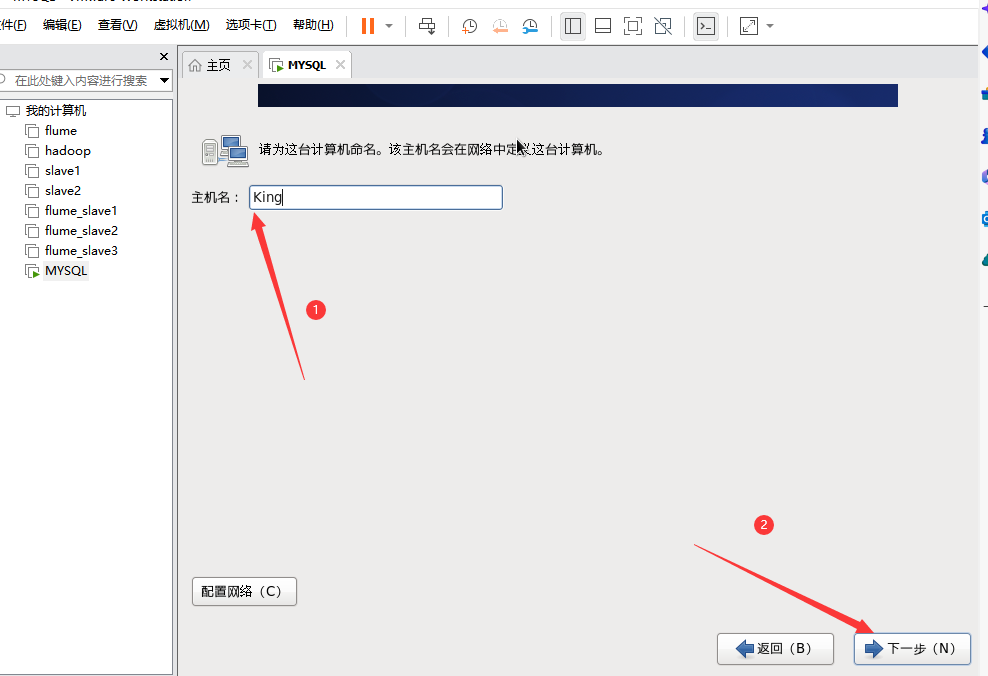
Task: Select the flume virtual machine
Action: (x=60, y=131)
